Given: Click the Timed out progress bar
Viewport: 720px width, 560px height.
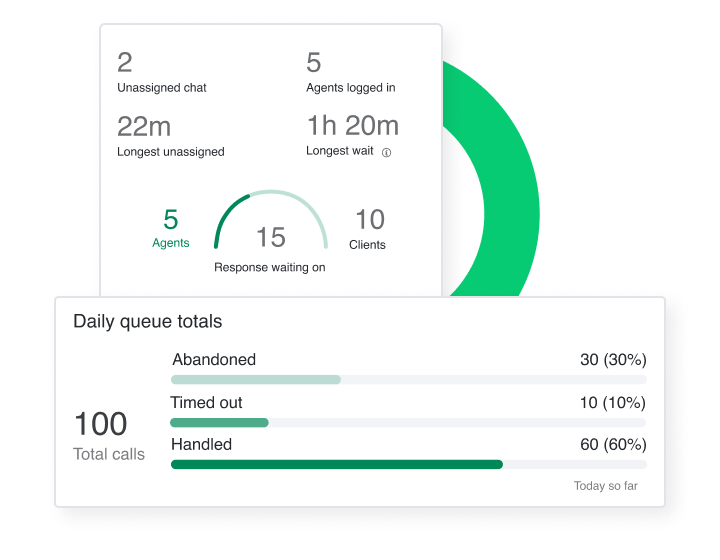Looking at the screenshot, I should click(408, 423).
